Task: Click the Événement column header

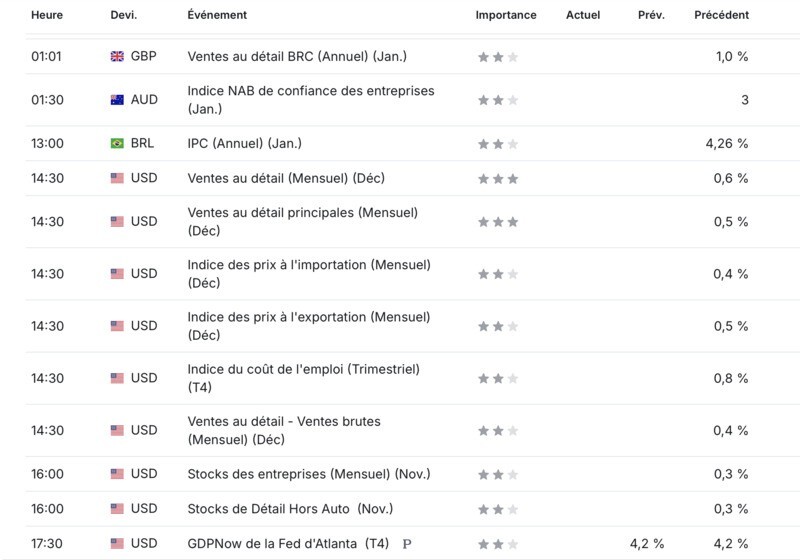Action: [217, 15]
